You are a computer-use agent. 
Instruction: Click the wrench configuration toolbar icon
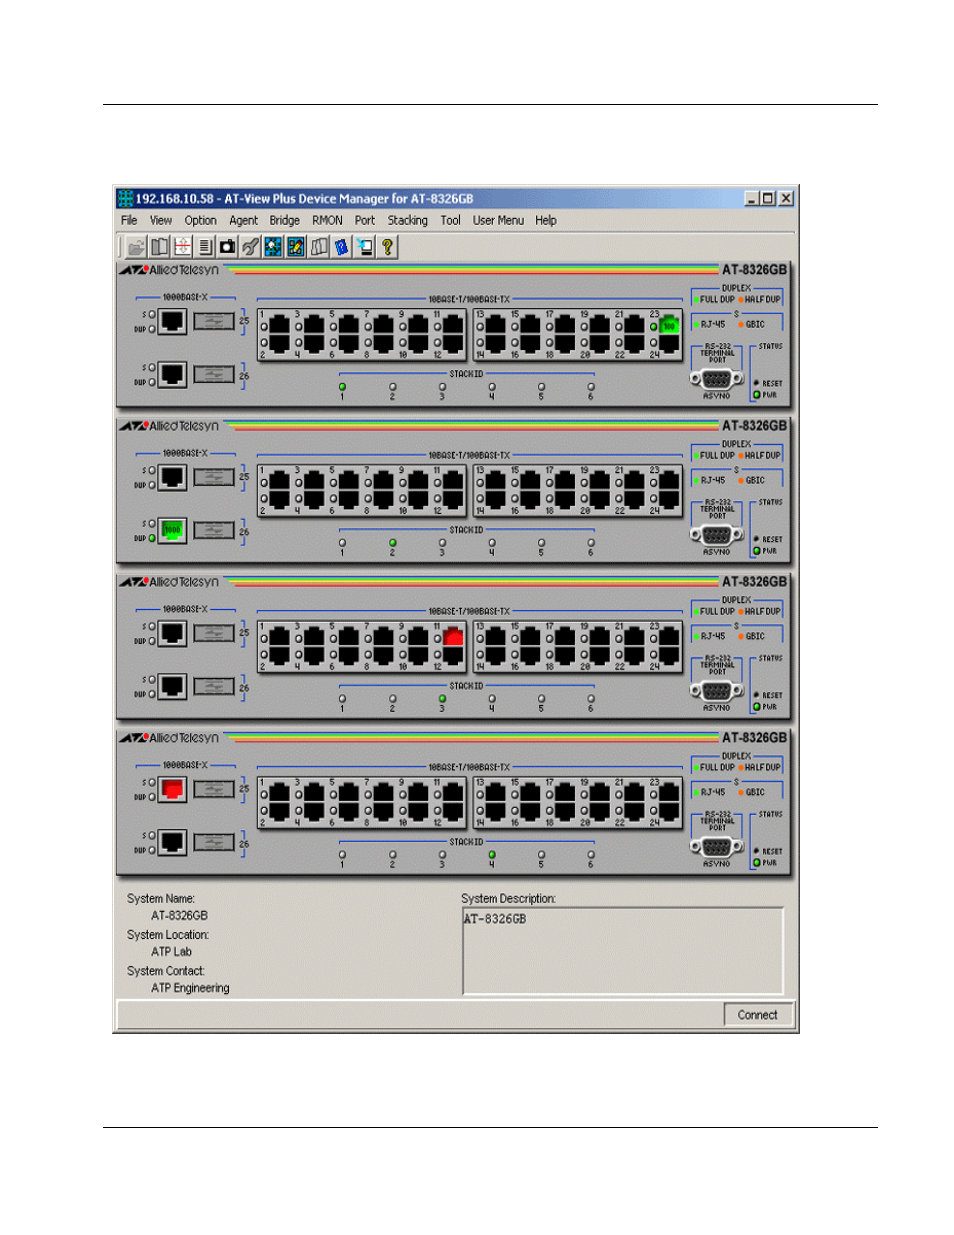click(x=250, y=246)
